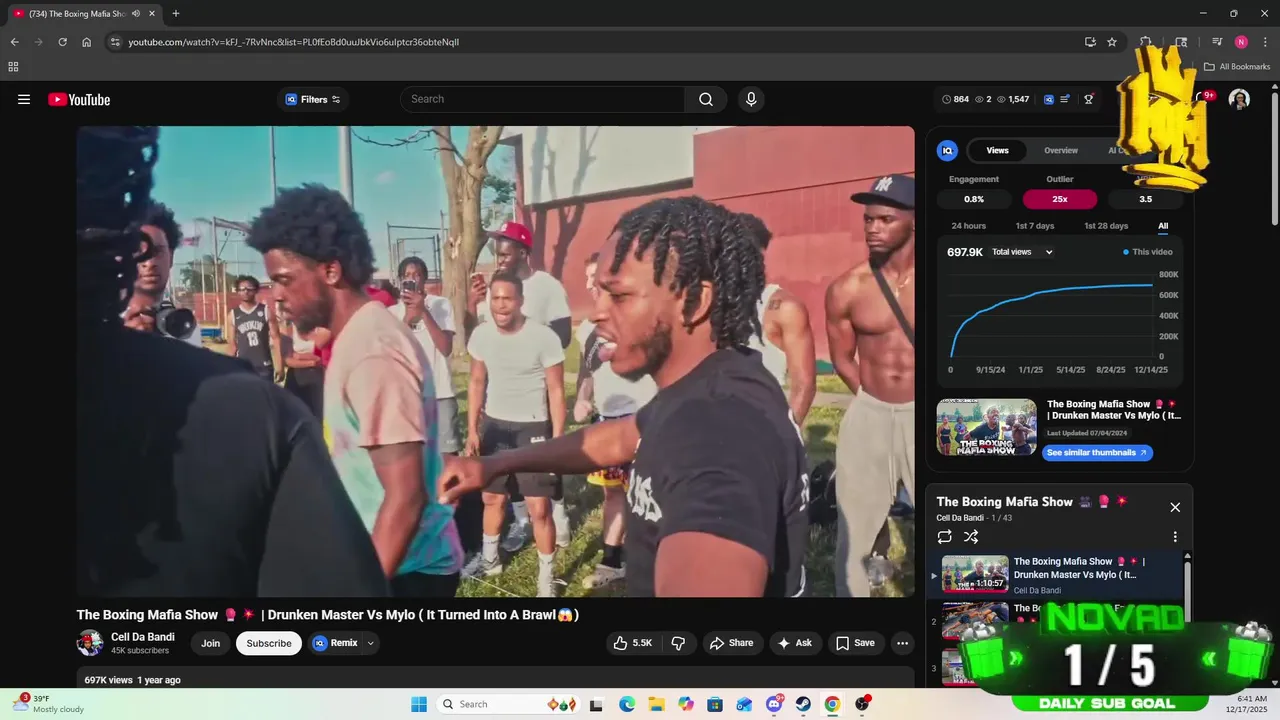Click the YouTube search text field
1280x720 pixels.
[543, 99]
